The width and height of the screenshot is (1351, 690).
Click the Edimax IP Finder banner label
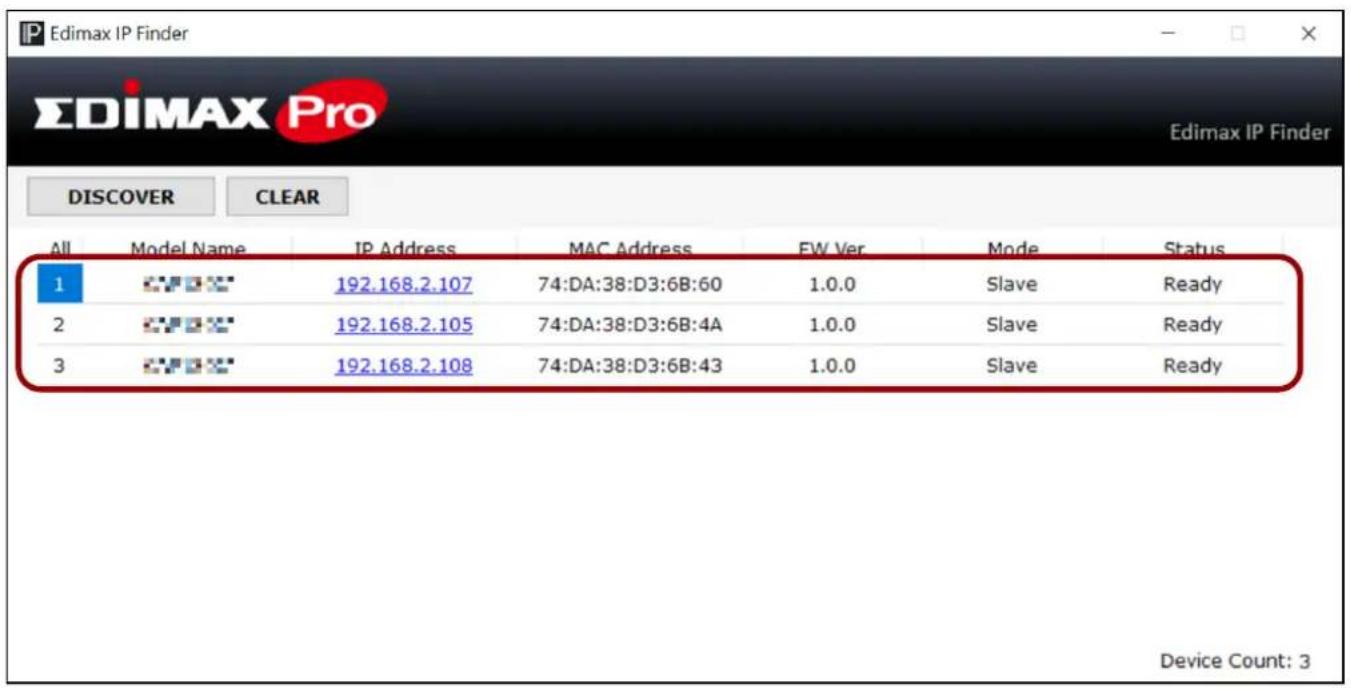pyautogui.click(x=1250, y=132)
